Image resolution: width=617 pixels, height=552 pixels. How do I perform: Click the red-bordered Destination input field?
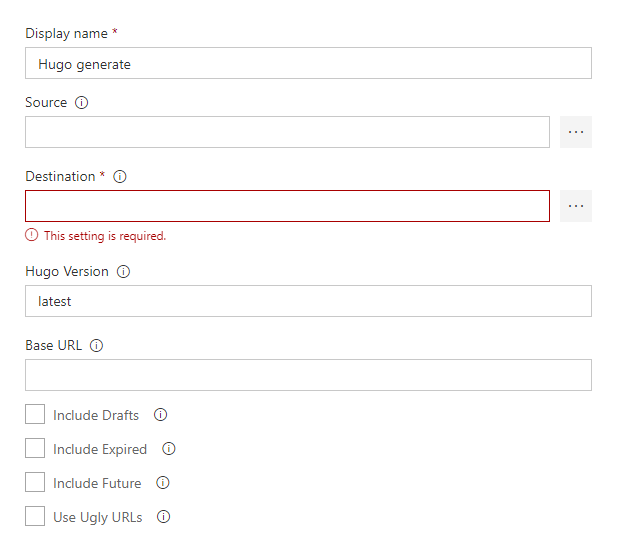tap(287, 206)
